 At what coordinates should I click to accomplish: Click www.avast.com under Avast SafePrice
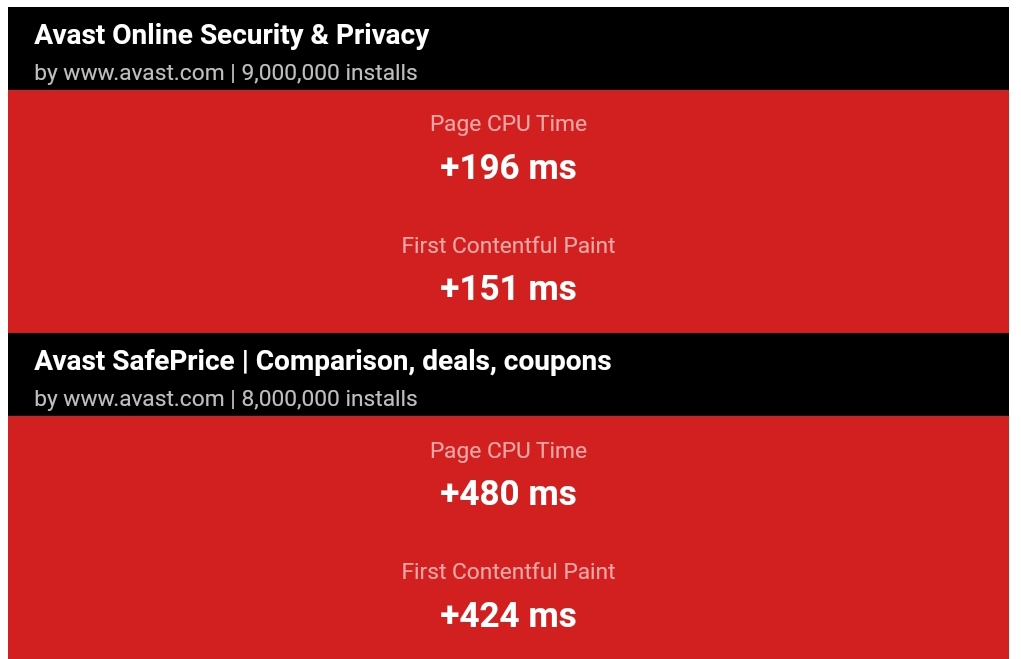click(144, 399)
